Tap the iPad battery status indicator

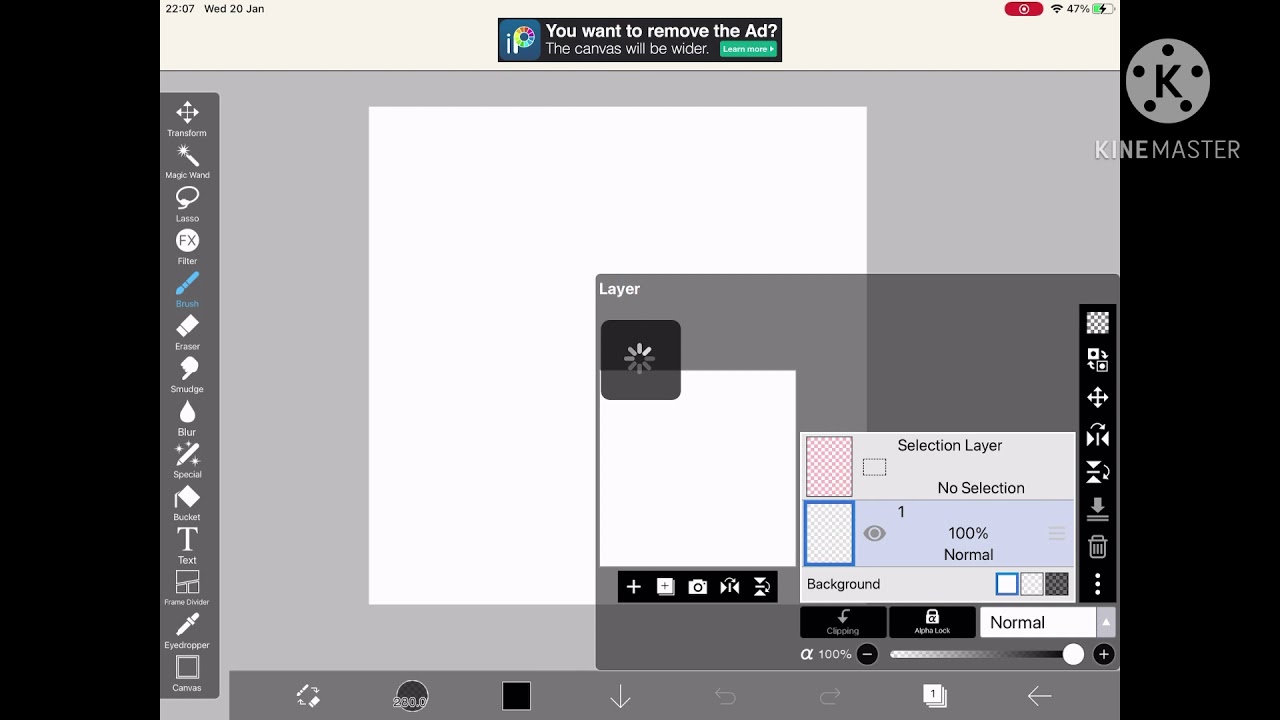point(1102,9)
